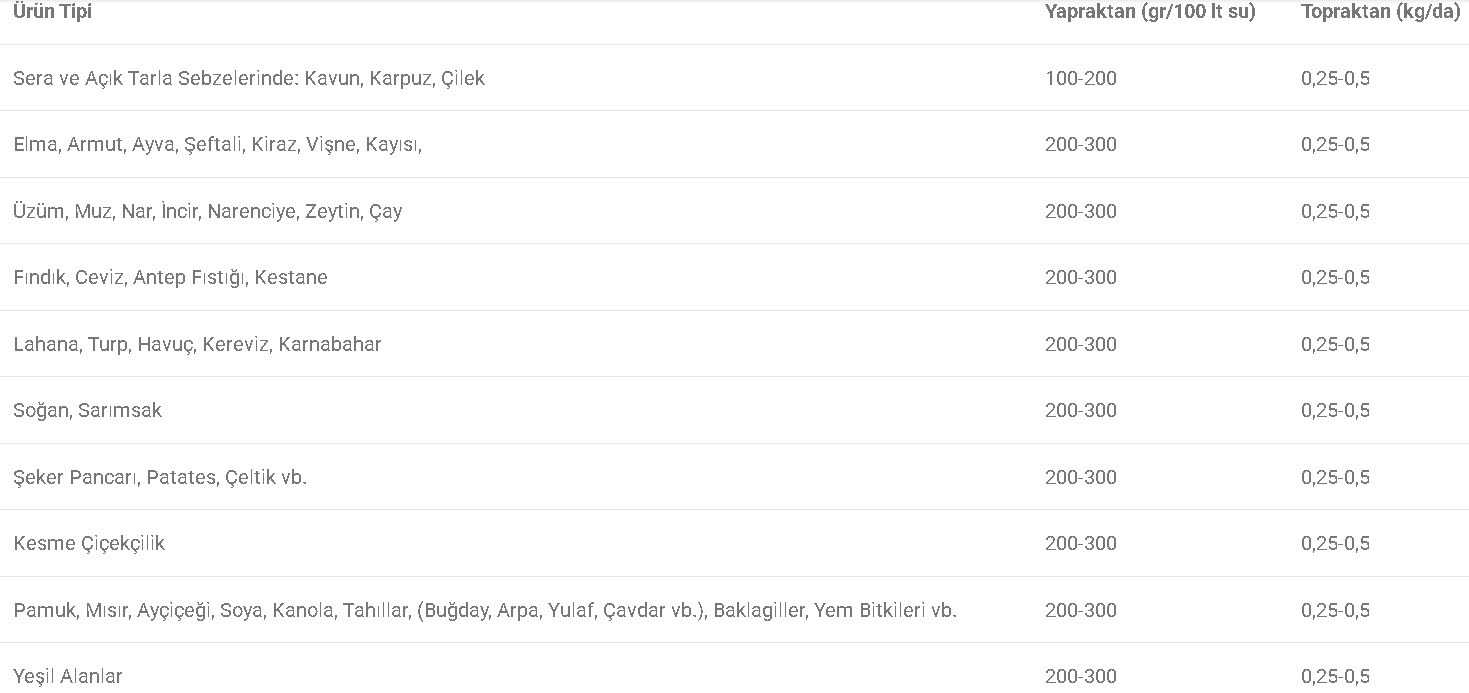
Task: Click the Yapraktan (gr/100 lt su) header
Action: pos(1150,12)
